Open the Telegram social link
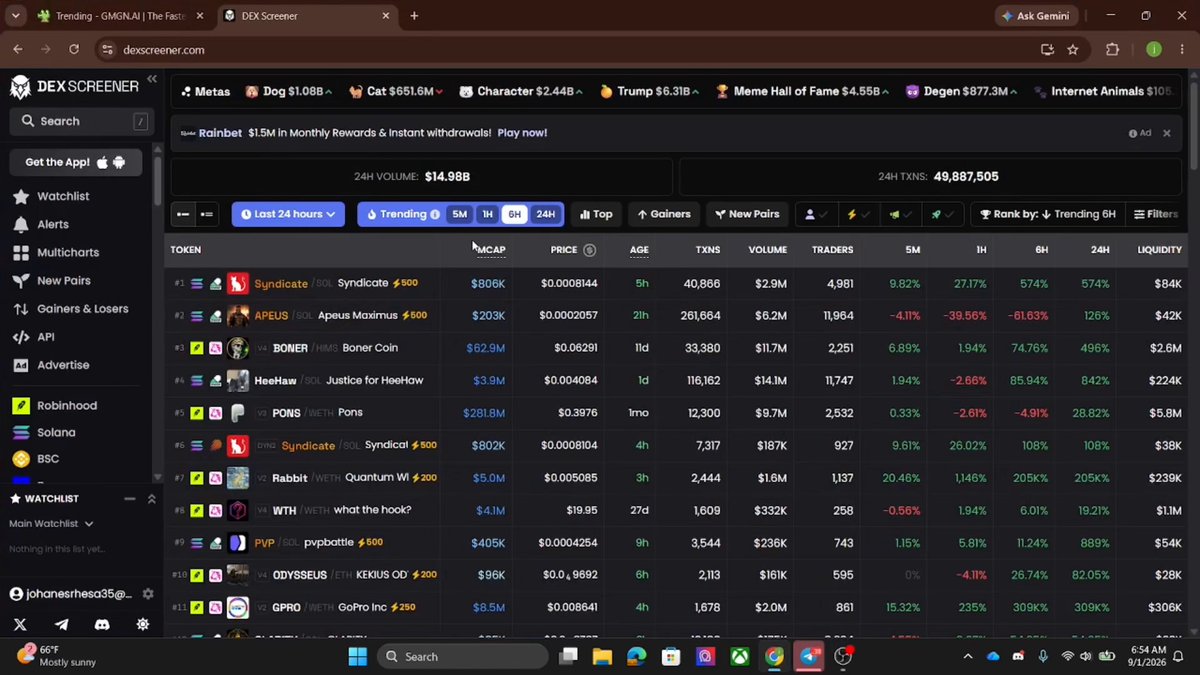Image resolution: width=1200 pixels, height=675 pixels. pyautogui.click(x=62, y=624)
